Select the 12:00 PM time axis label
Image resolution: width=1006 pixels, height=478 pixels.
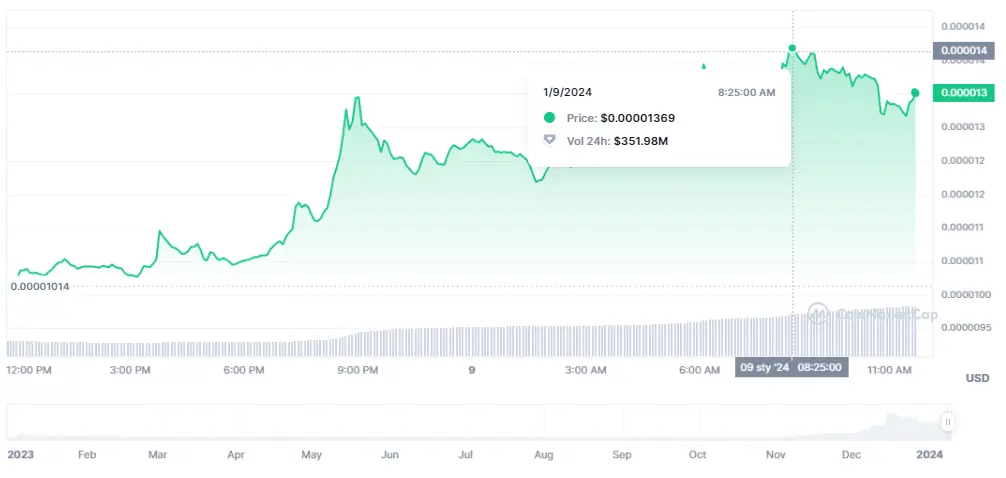[x=28, y=370]
